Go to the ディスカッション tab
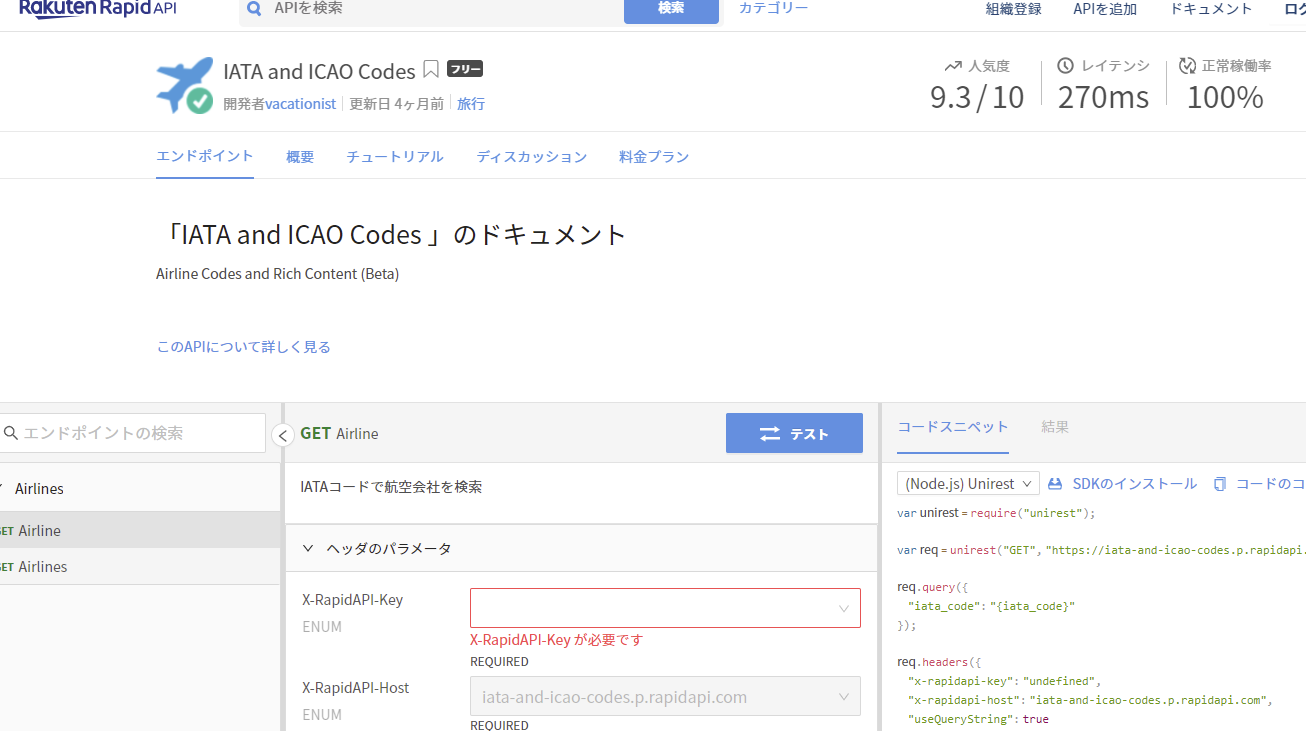The width and height of the screenshot is (1306, 731). point(532,157)
